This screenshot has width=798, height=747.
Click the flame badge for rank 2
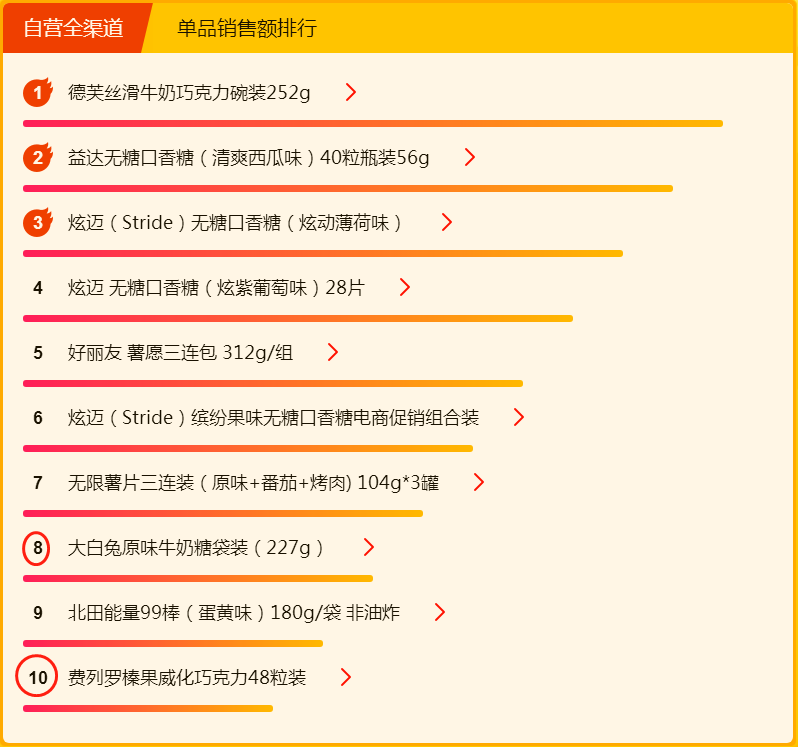(x=38, y=158)
